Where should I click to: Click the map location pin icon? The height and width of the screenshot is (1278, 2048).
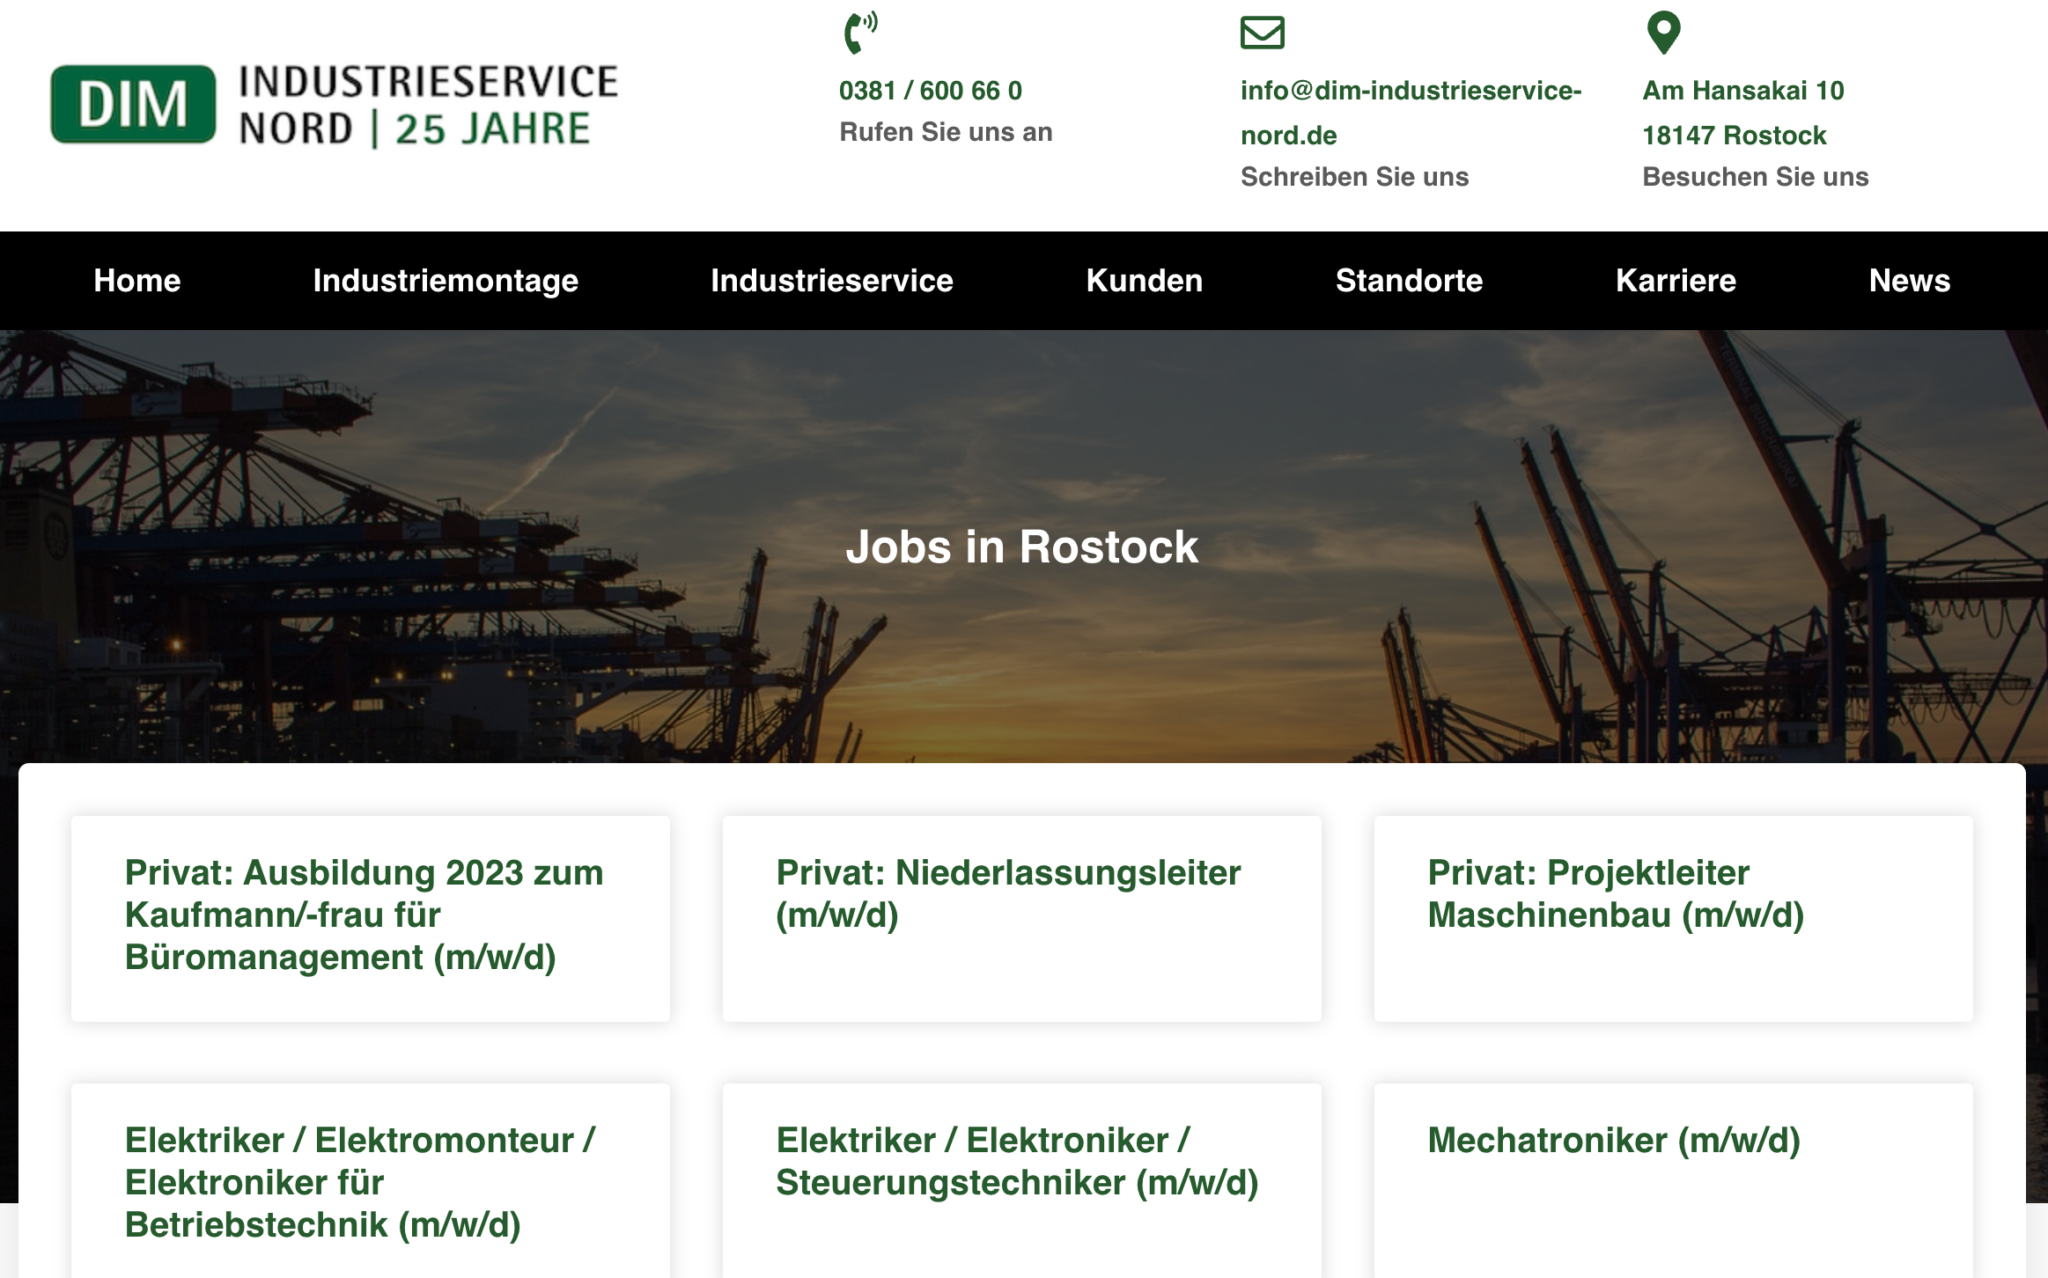[1663, 32]
